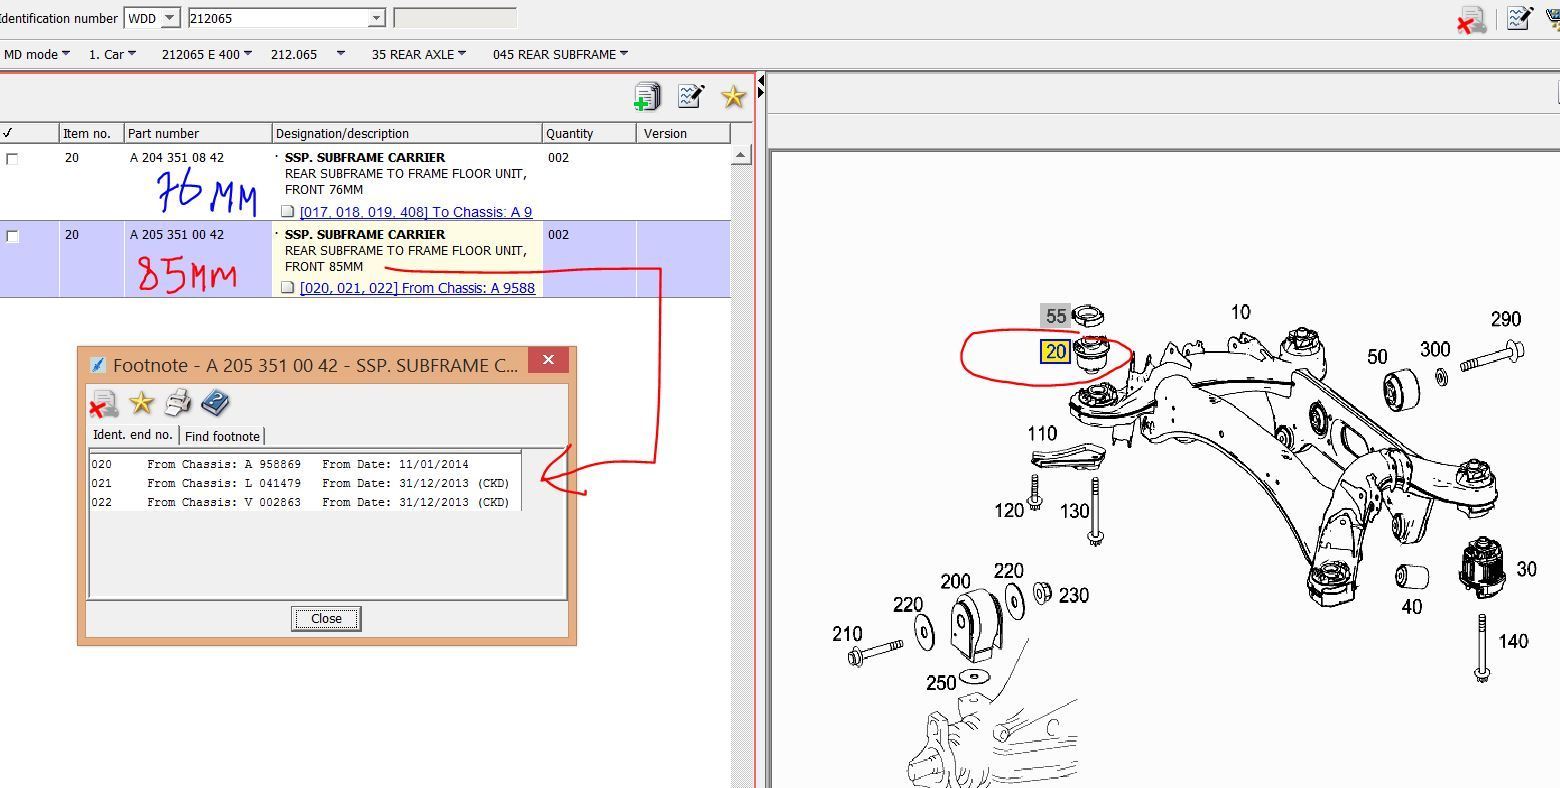Click the add-documents icon with green plus

[x=647, y=96]
